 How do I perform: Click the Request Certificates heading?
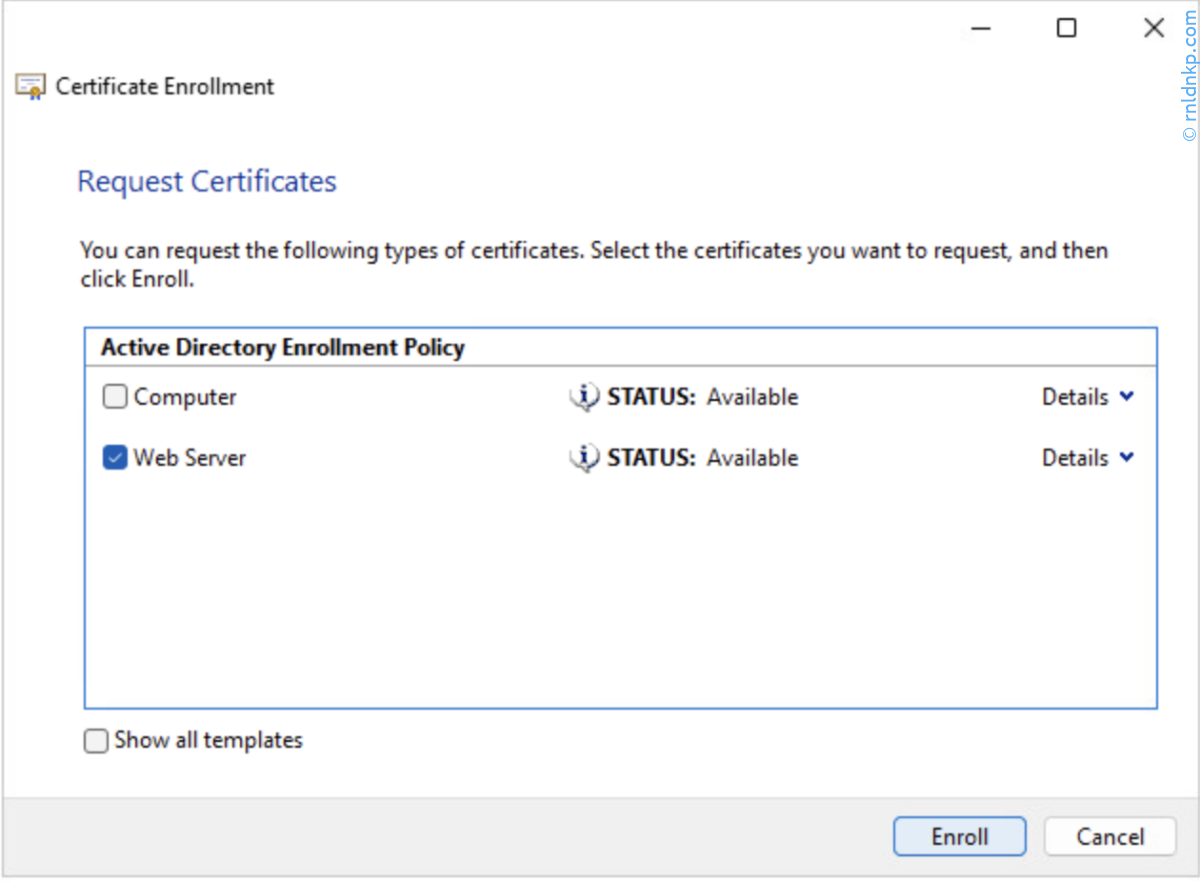[x=207, y=182]
